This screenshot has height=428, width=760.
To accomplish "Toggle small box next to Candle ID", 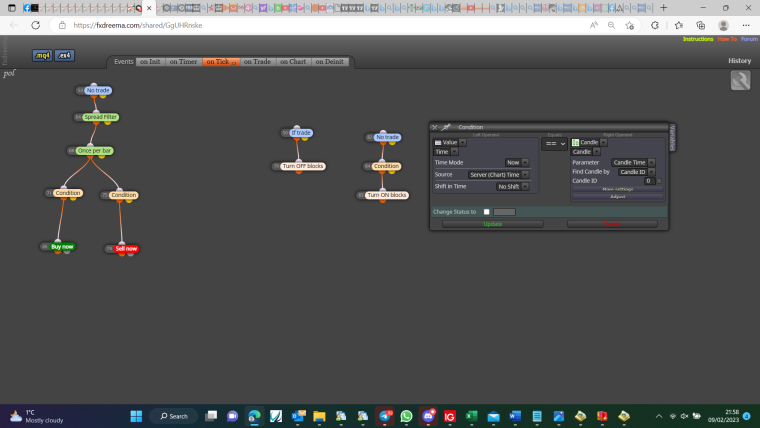I will (659, 181).
